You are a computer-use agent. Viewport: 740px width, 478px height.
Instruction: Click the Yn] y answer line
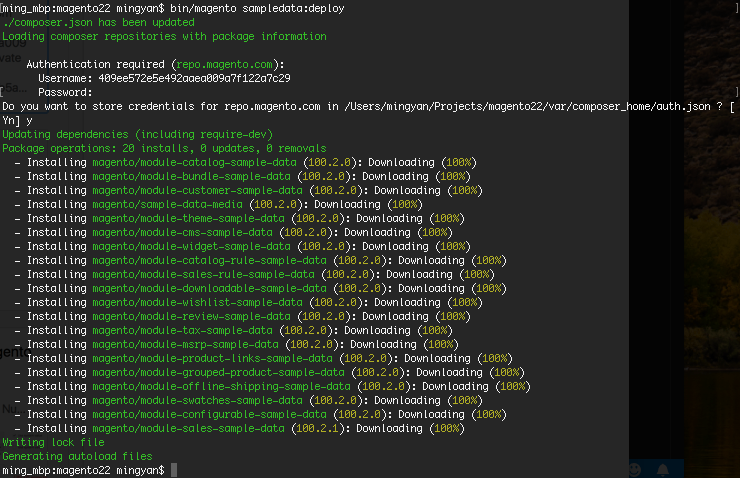(17, 120)
